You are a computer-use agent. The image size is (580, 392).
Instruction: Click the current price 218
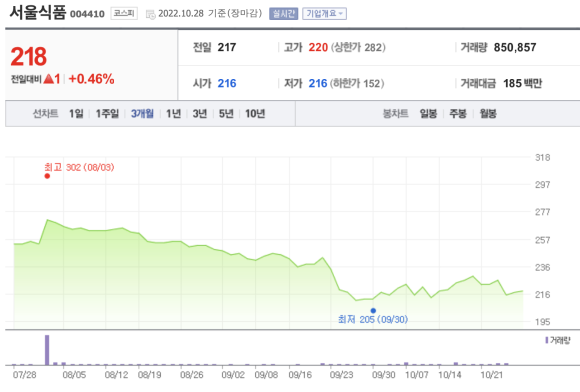pyautogui.click(x=28, y=57)
